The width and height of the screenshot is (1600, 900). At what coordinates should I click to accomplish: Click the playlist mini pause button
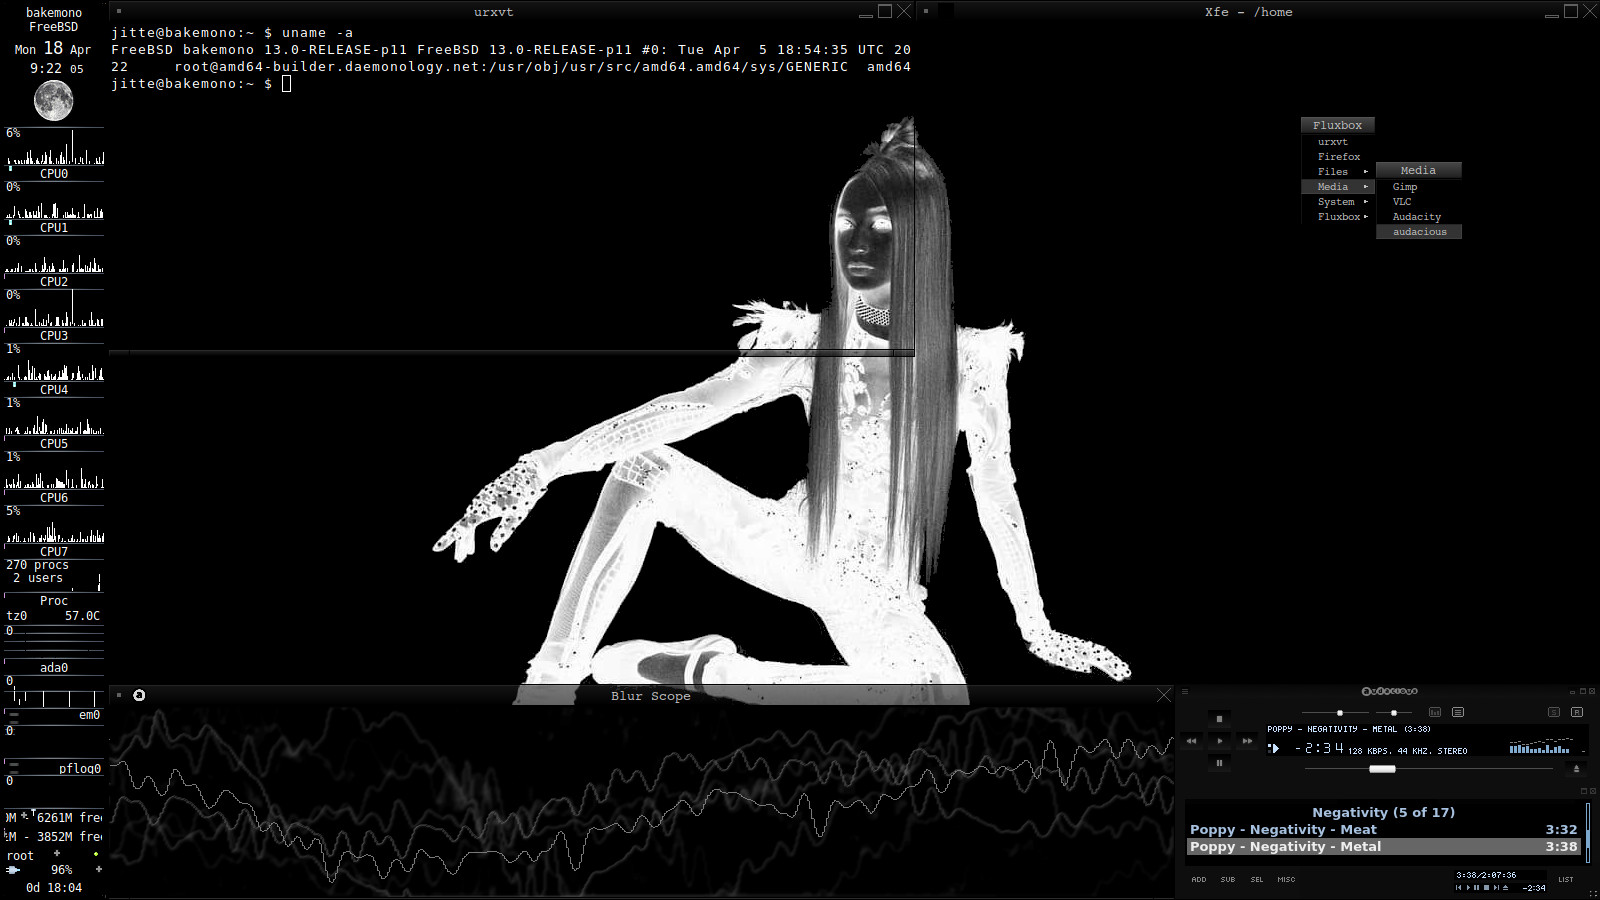pyautogui.click(x=1476, y=887)
